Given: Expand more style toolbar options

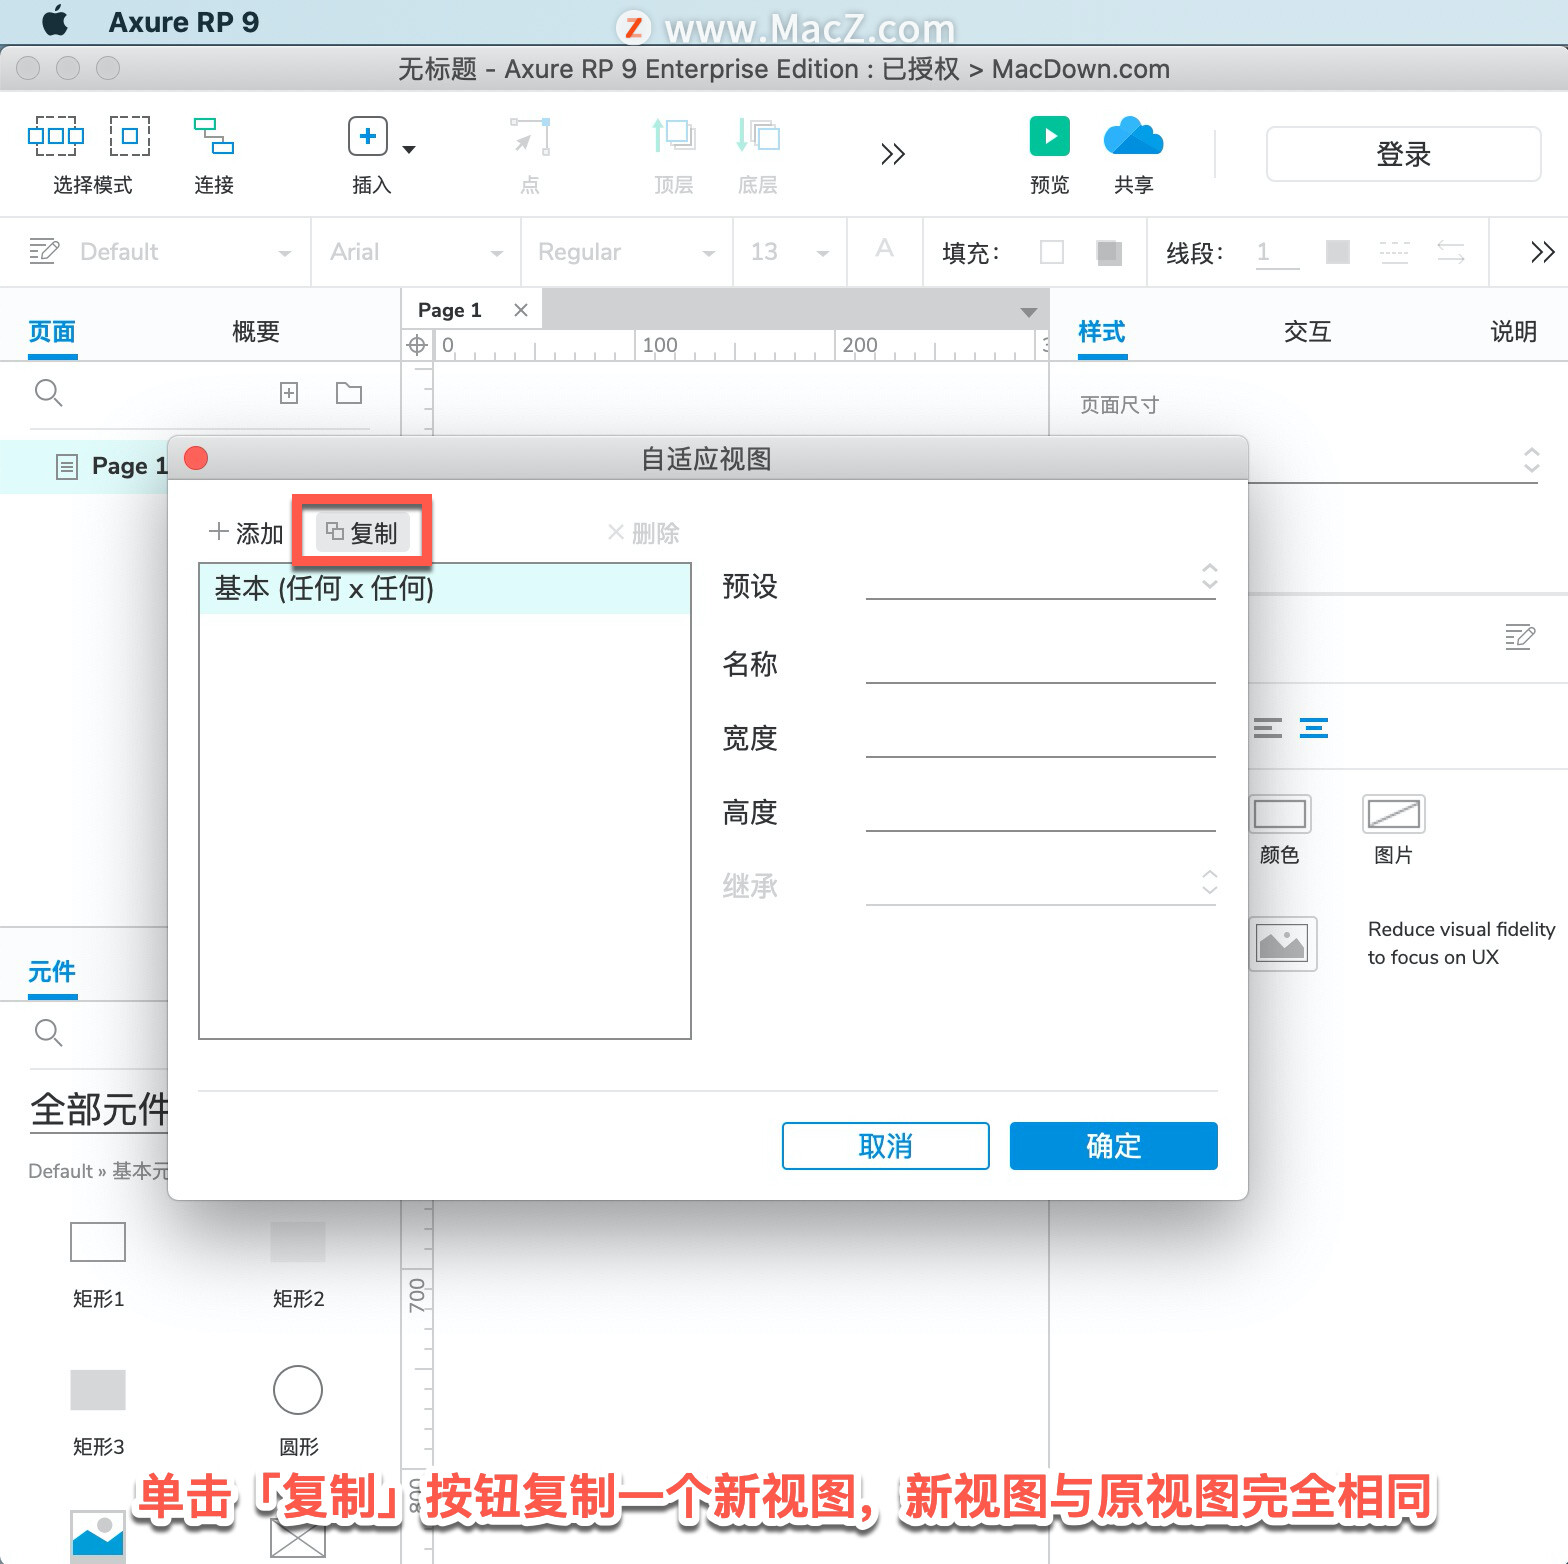Looking at the screenshot, I should pyautogui.click(x=1543, y=252).
